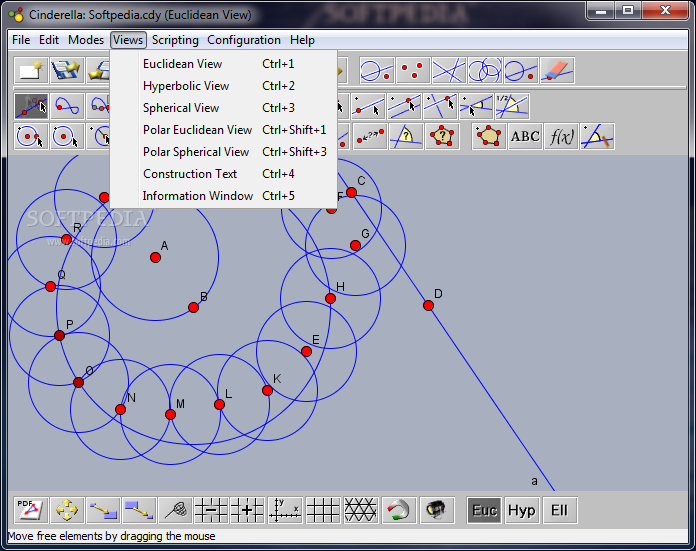Choose Hyperbolic View from menu
This screenshot has height=551, width=696.
click(x=223, y=86)
